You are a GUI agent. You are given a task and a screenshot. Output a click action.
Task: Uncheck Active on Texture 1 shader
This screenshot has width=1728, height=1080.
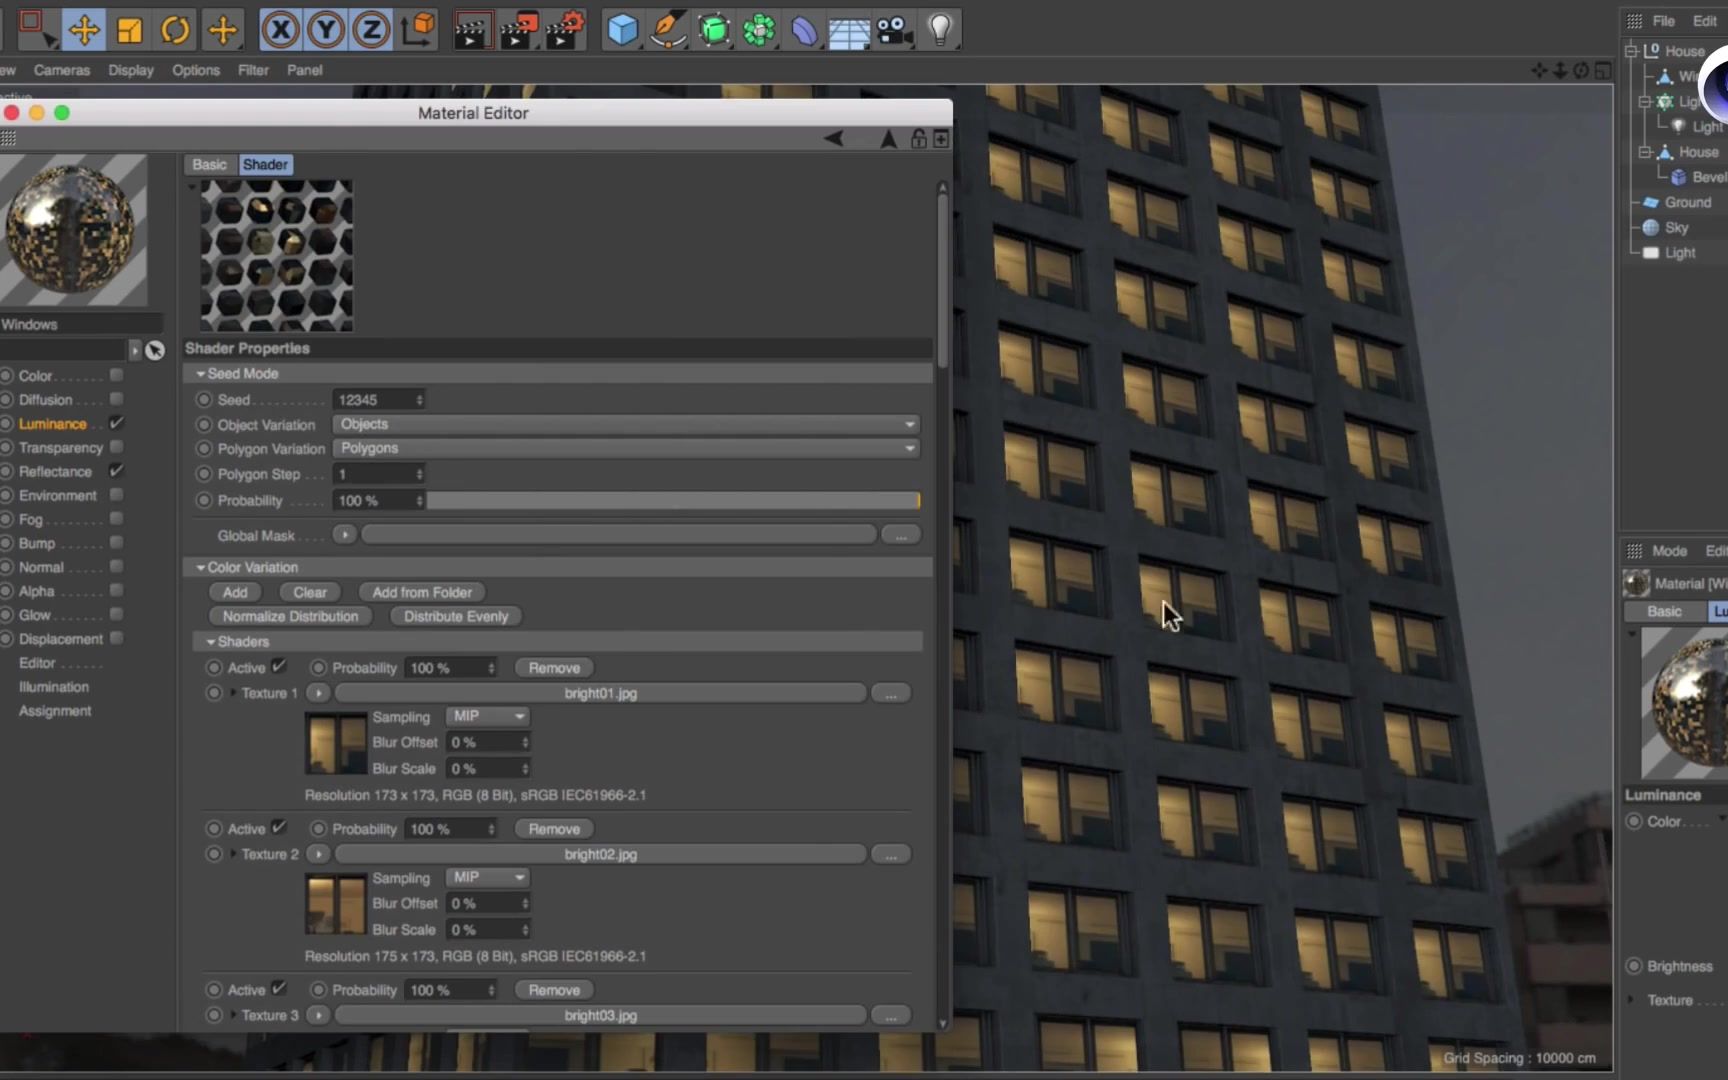(x=278, y=666)
